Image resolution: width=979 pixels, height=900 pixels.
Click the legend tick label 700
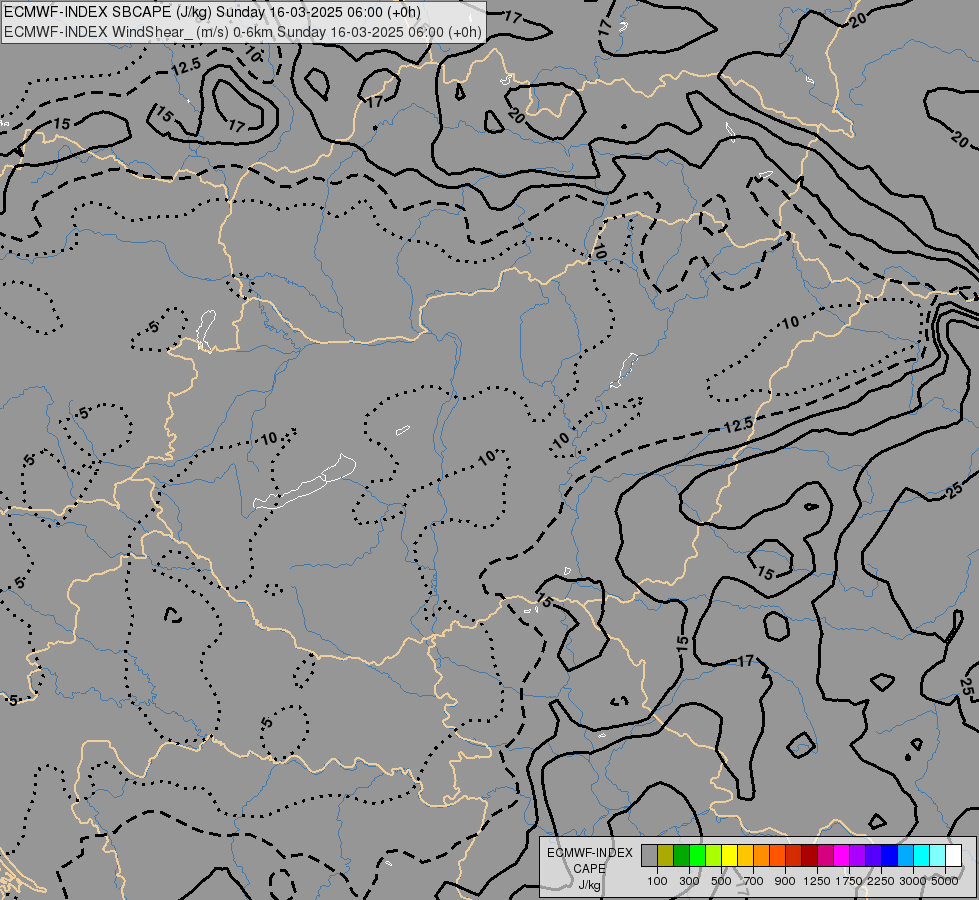tap(754, 881)
